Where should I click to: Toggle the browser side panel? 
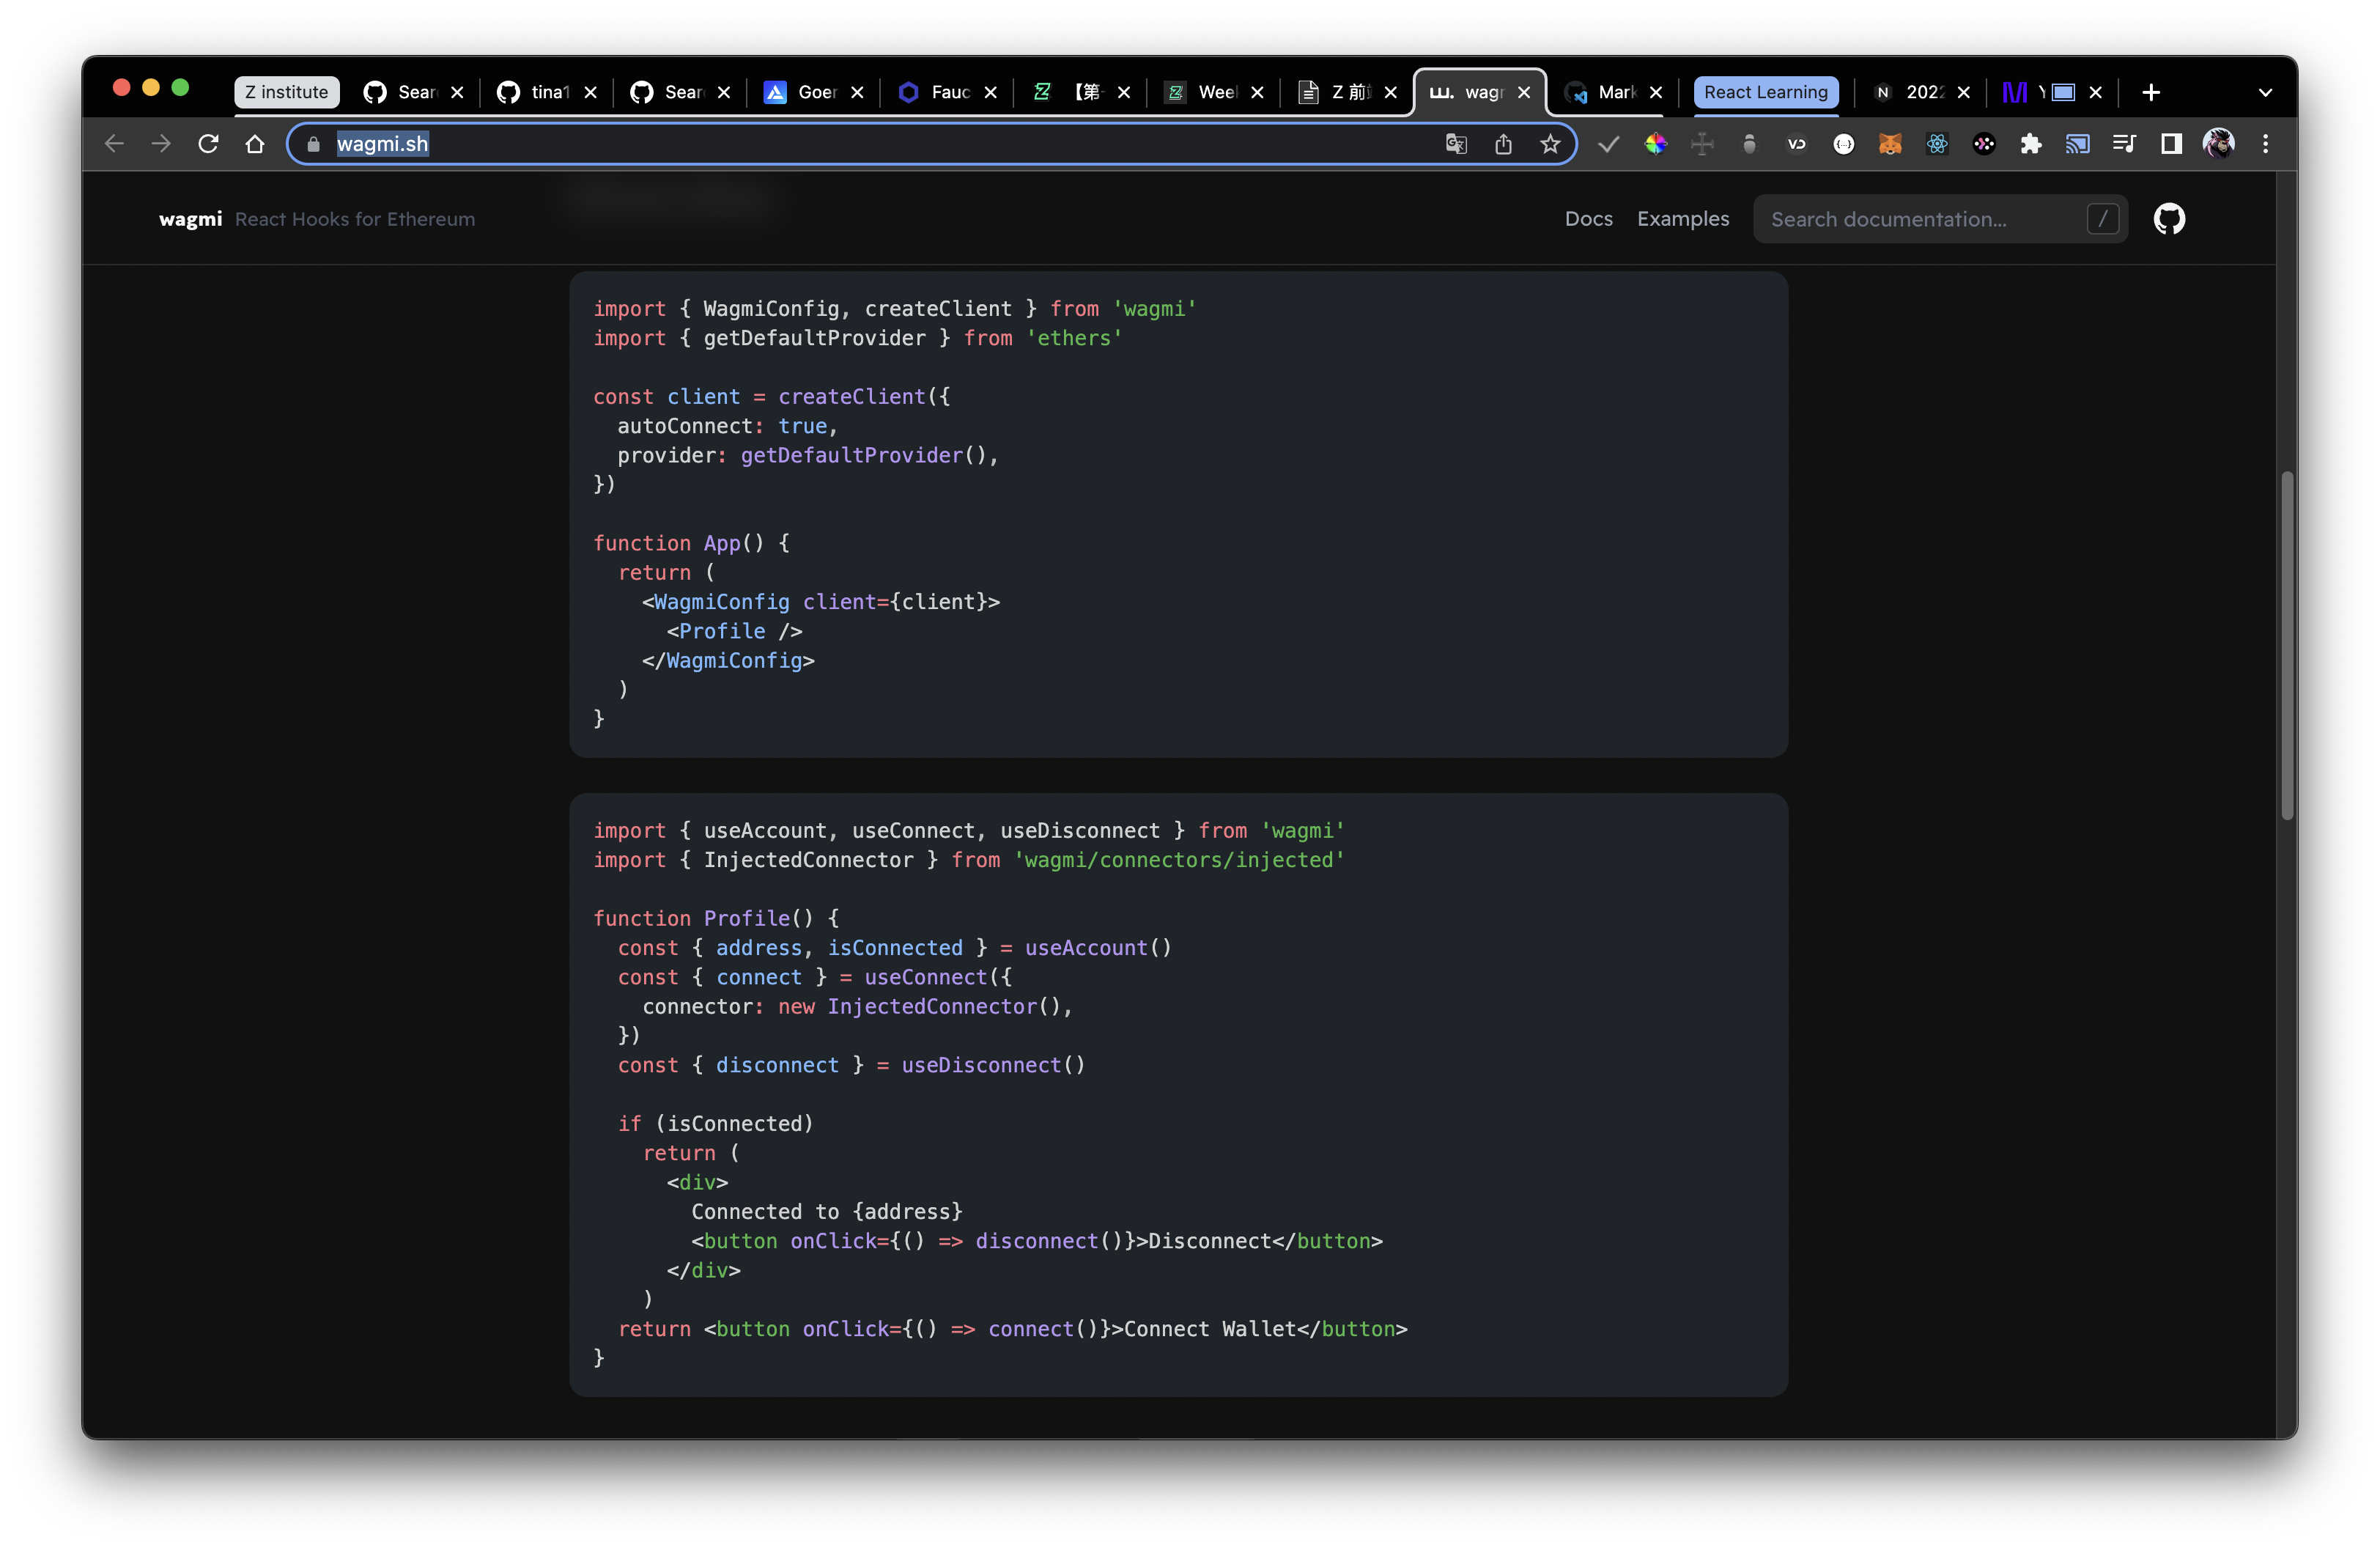[2170, 144]
